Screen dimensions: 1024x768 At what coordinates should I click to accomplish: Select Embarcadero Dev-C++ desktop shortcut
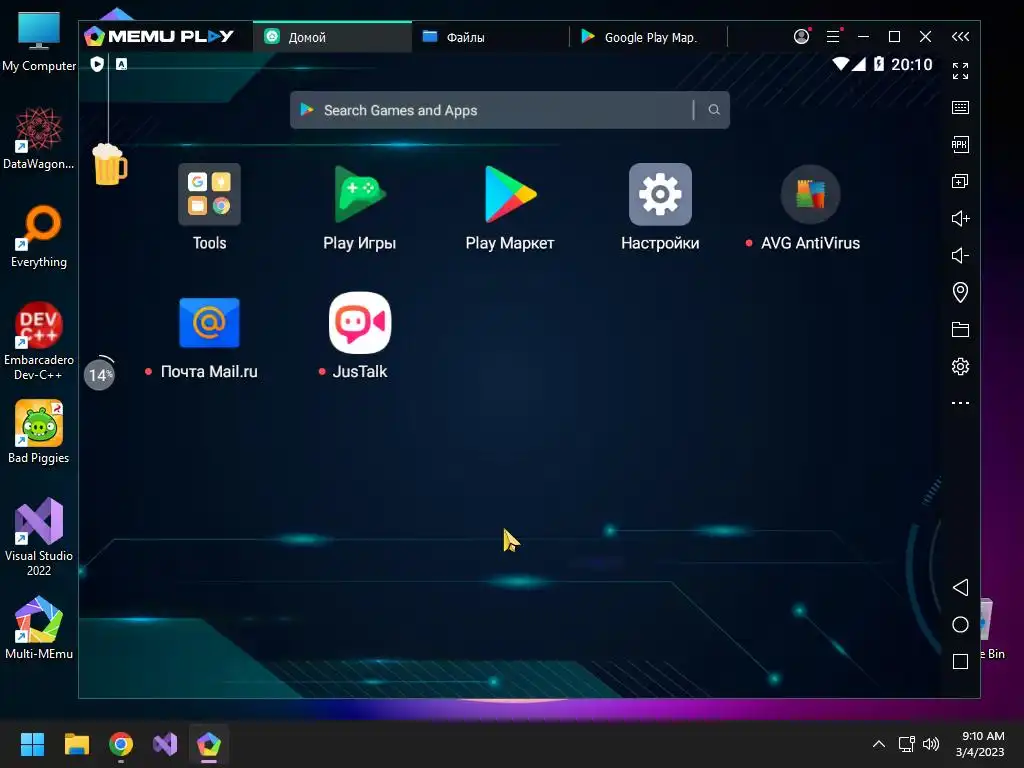coord(39,340)
